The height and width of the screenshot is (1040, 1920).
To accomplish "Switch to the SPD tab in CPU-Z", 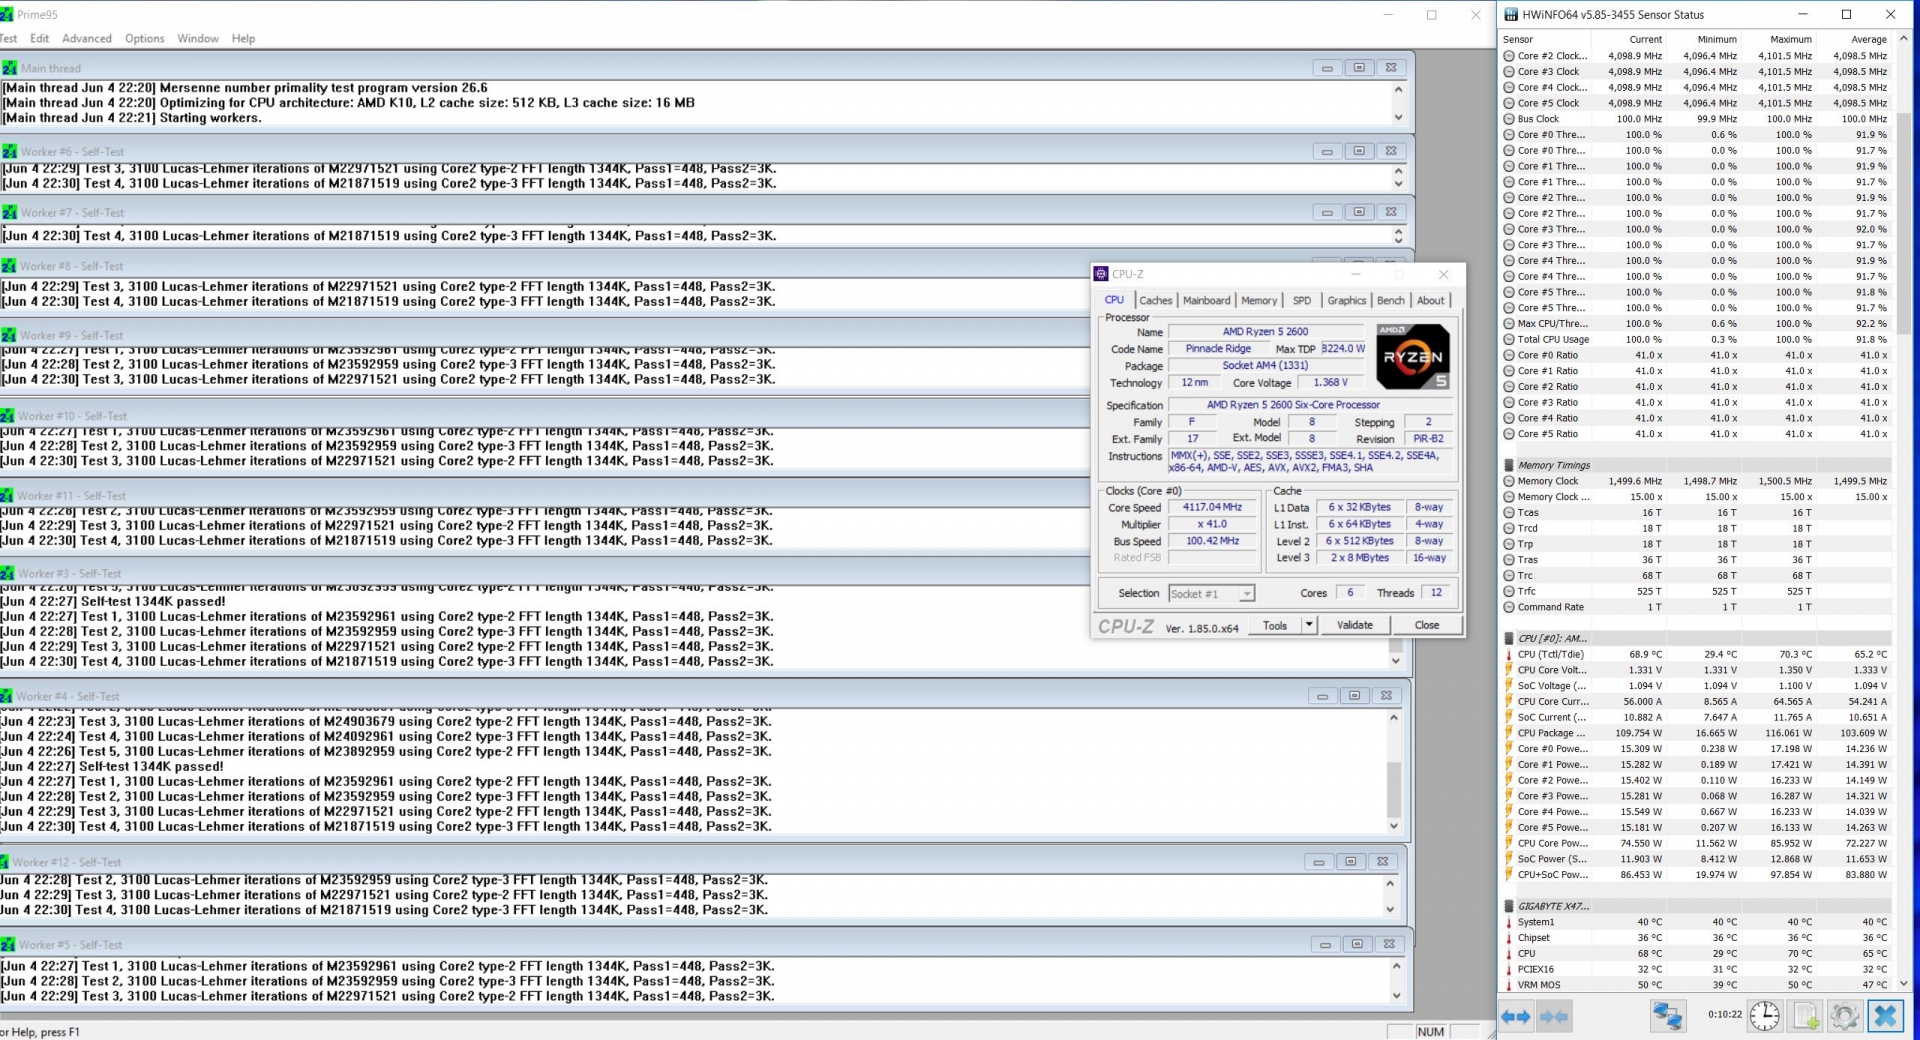I will click(1301, 300).
